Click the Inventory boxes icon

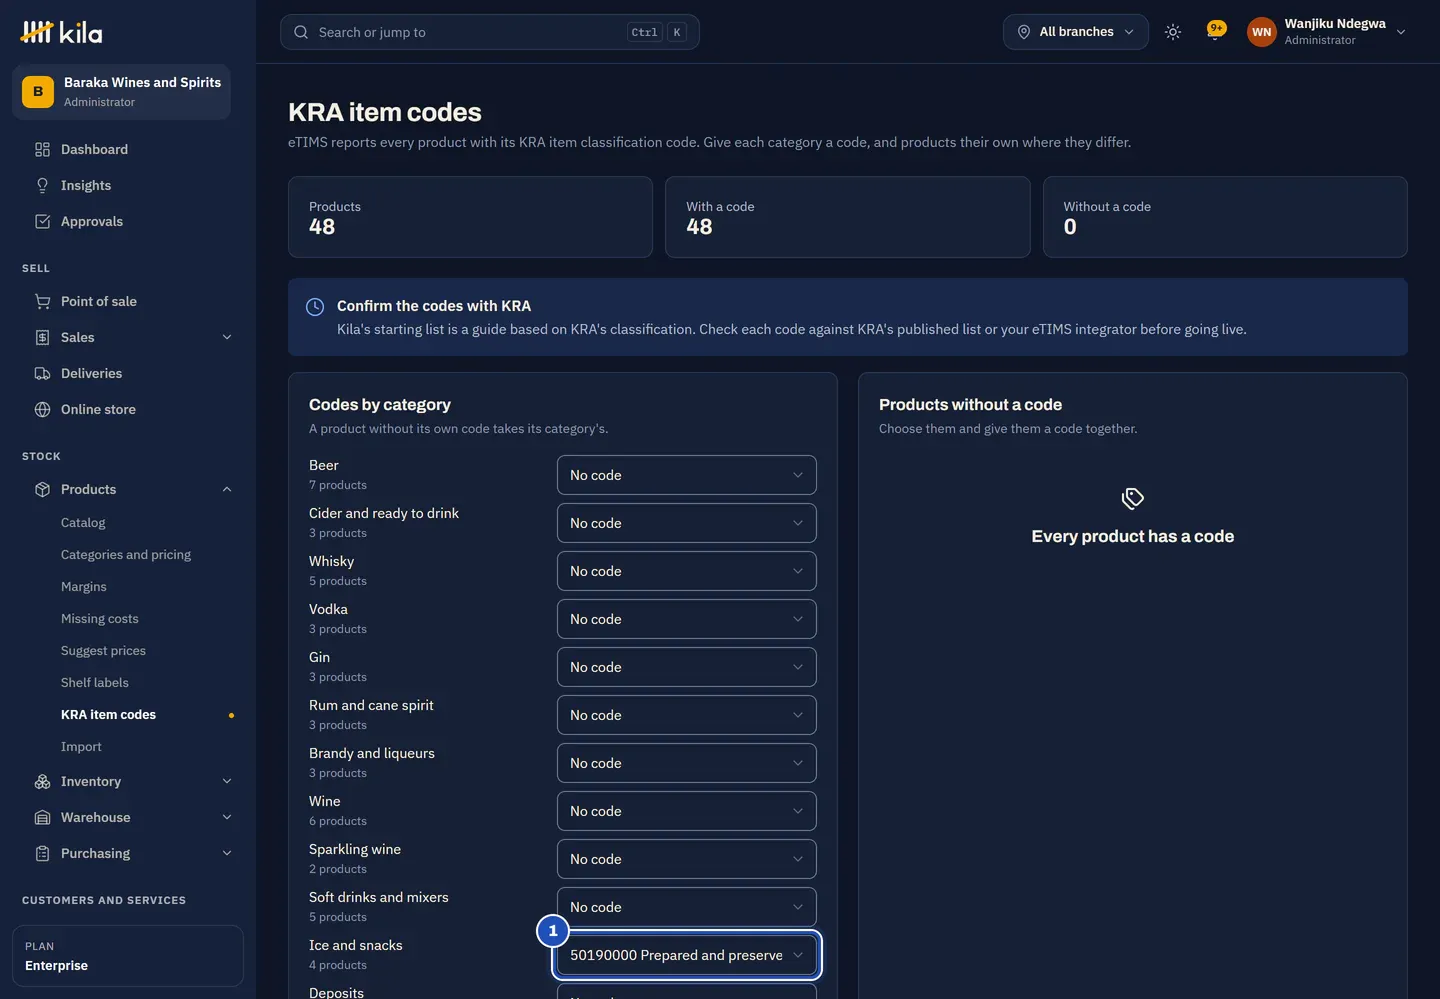click(x=42, y=781)
